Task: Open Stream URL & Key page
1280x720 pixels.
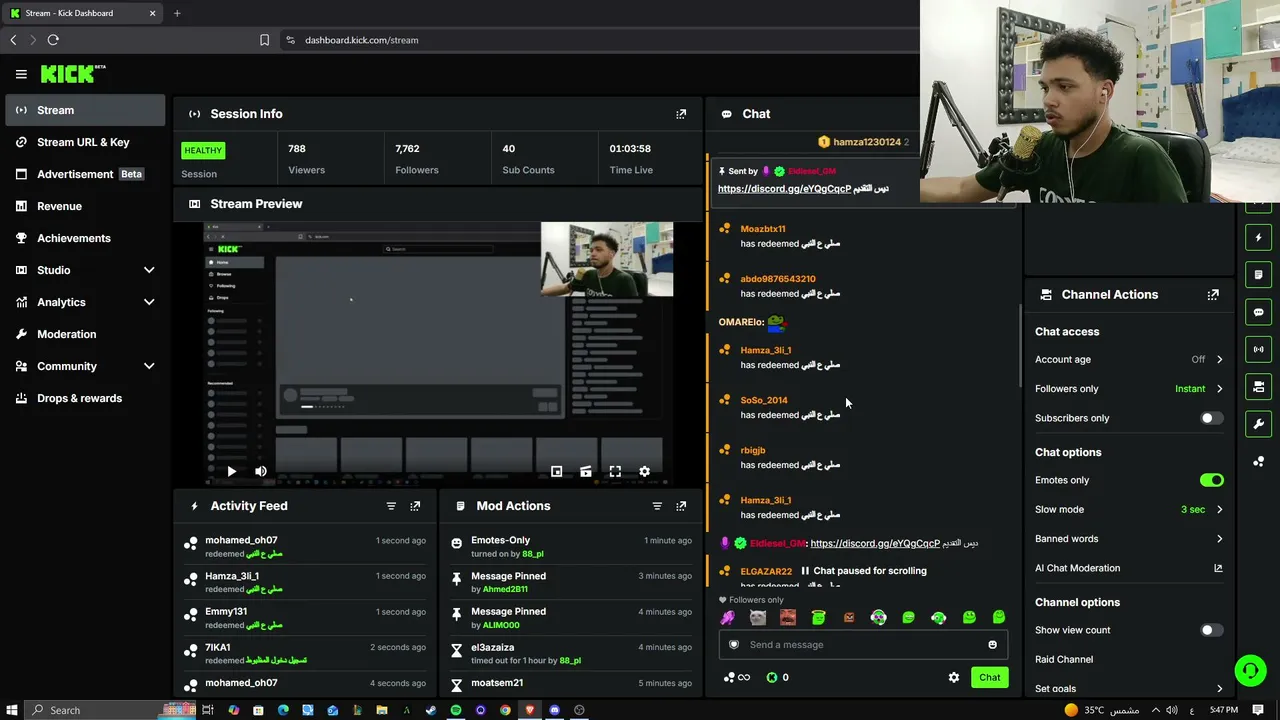Action: (85, 142)
